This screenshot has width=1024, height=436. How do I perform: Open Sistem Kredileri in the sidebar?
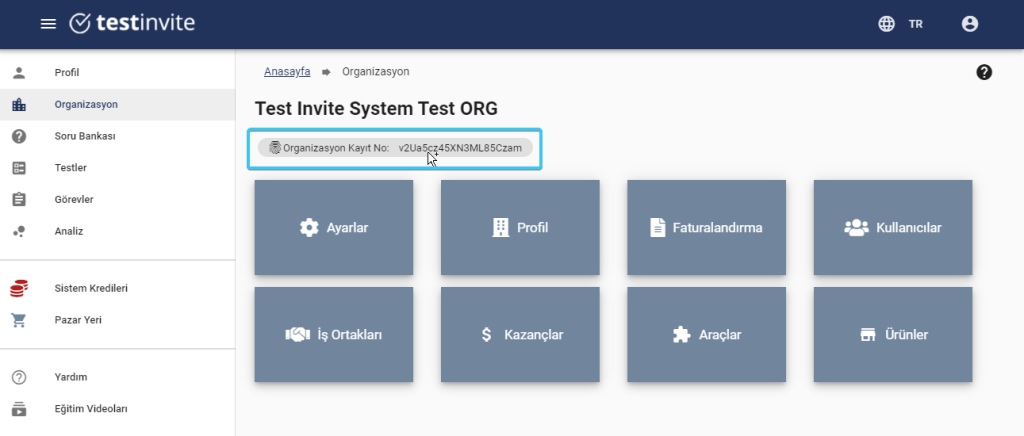(x=118, y=288)
